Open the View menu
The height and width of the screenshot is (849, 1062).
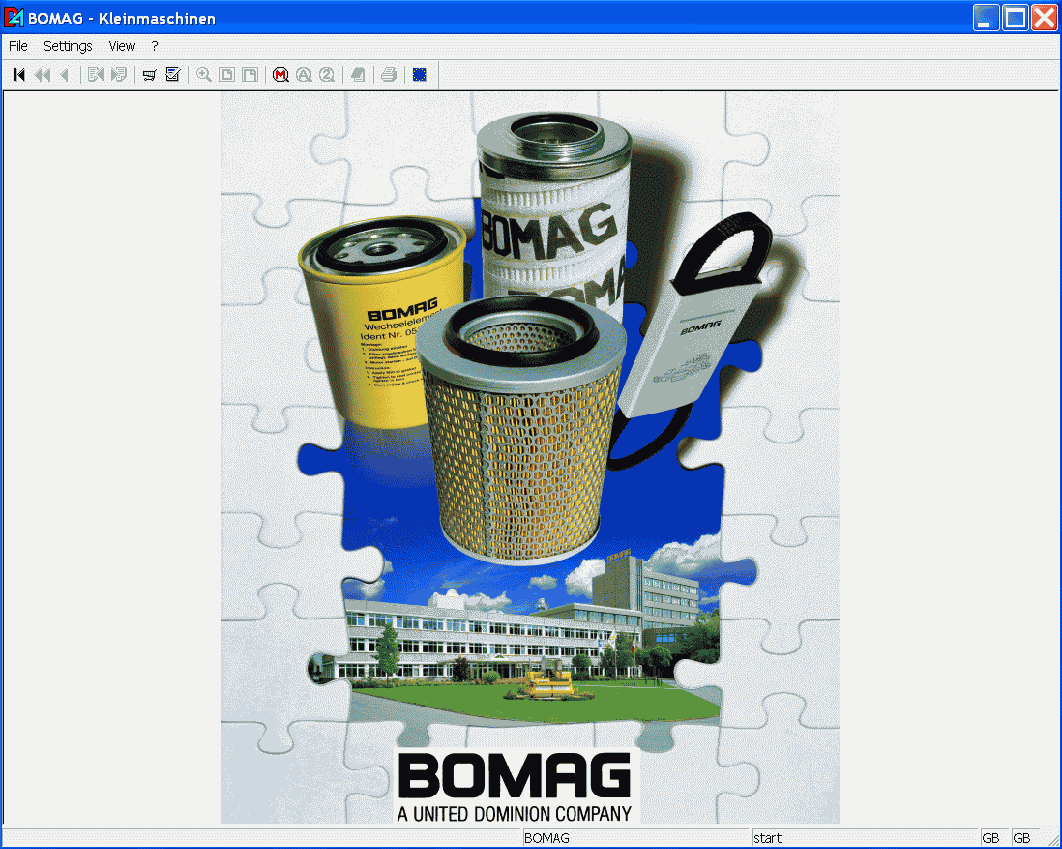pos(122,46)
